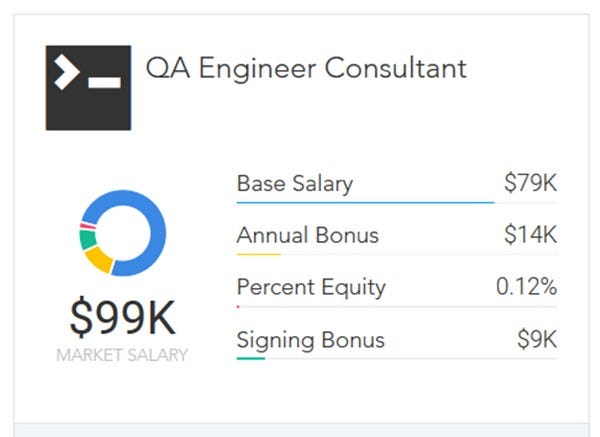Image resolution: width=600 pixels, height=437 pixels.
Task: Click the blue Base Salary progress bar
Action: 365,202
